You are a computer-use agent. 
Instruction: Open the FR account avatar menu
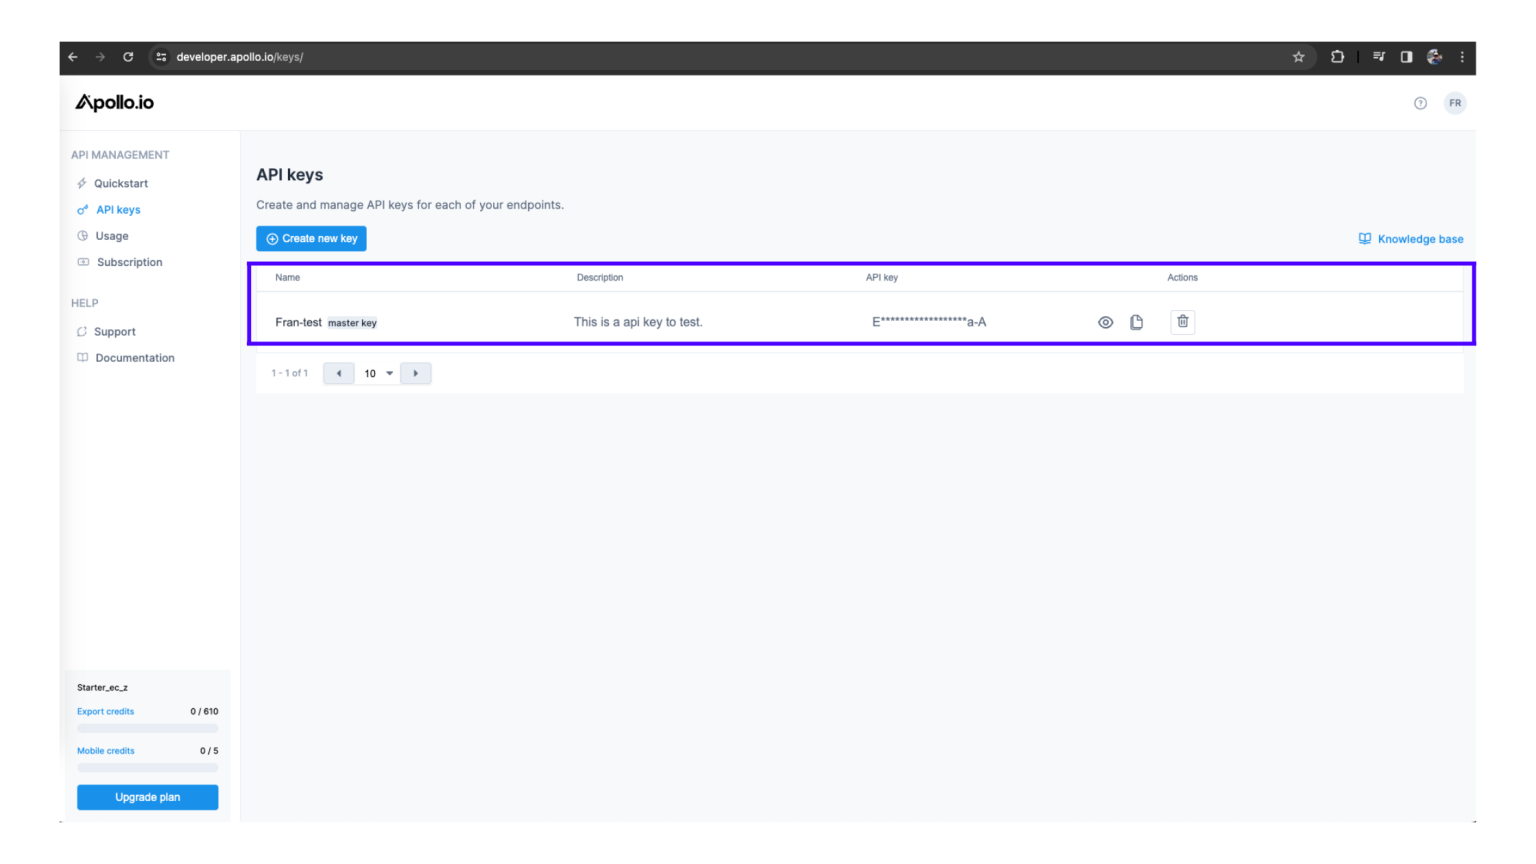(1456, 102)
